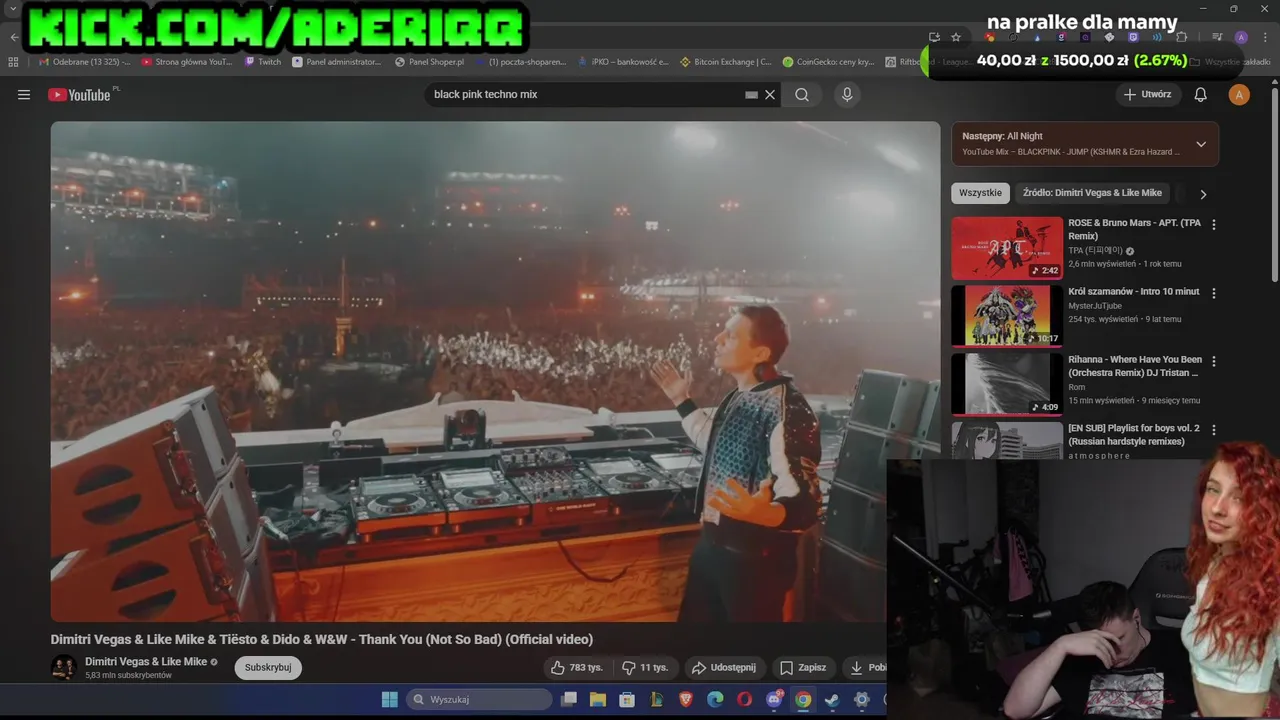Open the YouTube hamburger guide menu
The width and height of the screenshot is (1280, 720).
click(x=24, y=95)
